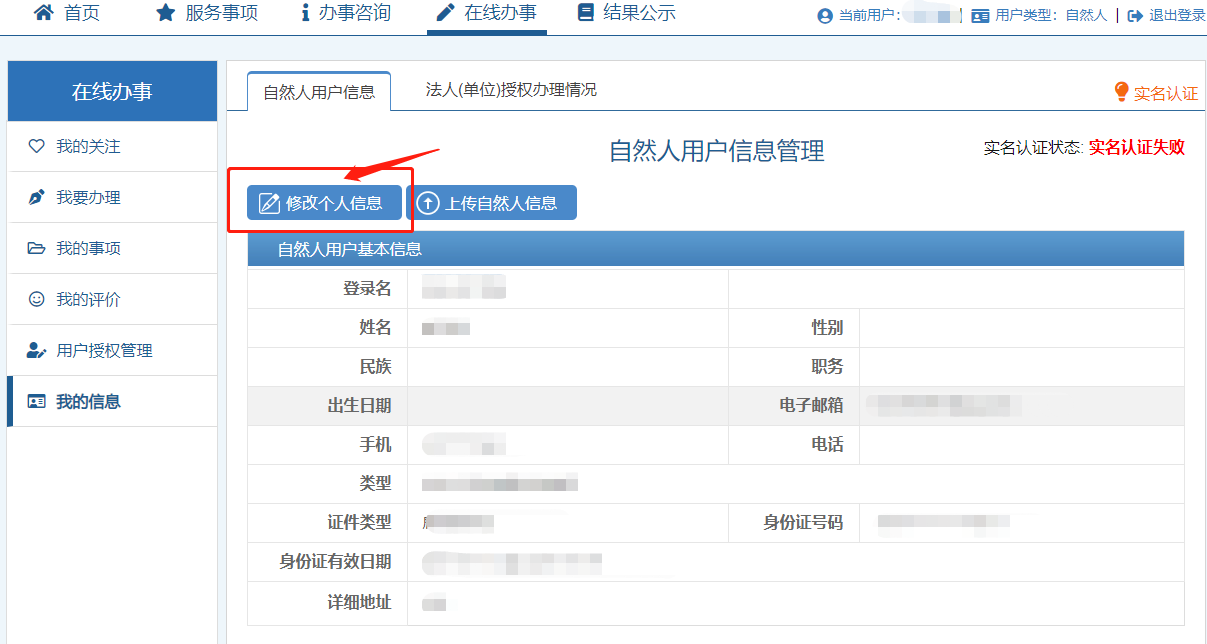The width and height of the screenshot is (1207, 644).
Task: Click the logout icon beside 退出登录
Action: [1135, 16]
